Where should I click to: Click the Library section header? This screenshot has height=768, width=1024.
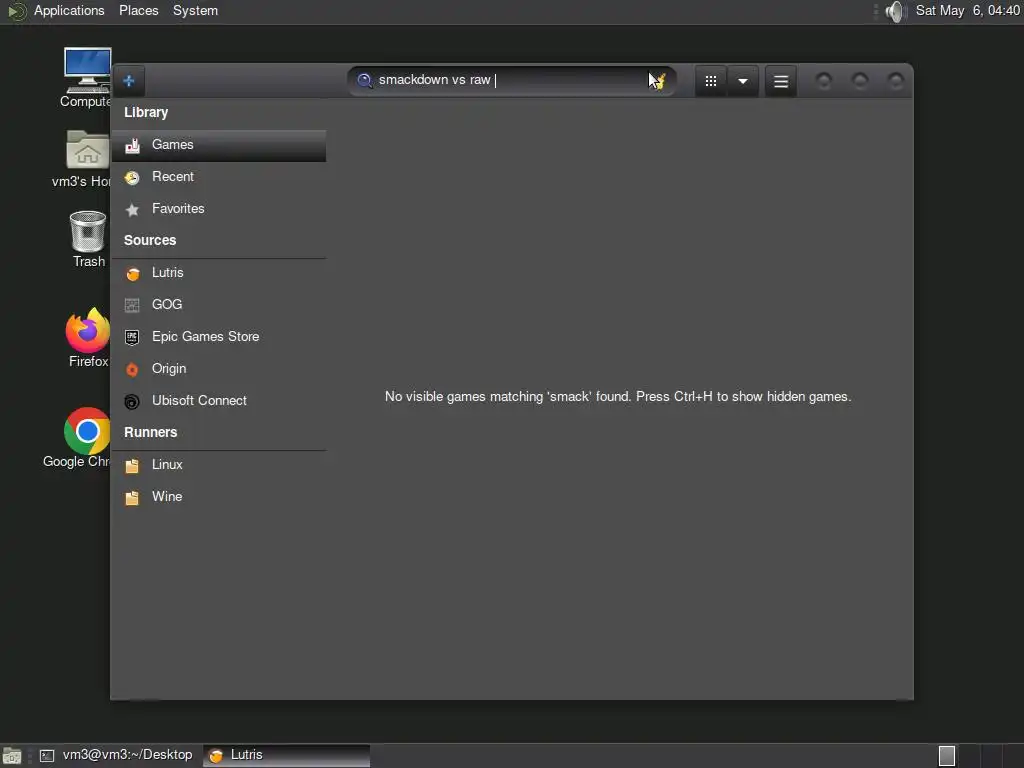click(x=146, y=112)
